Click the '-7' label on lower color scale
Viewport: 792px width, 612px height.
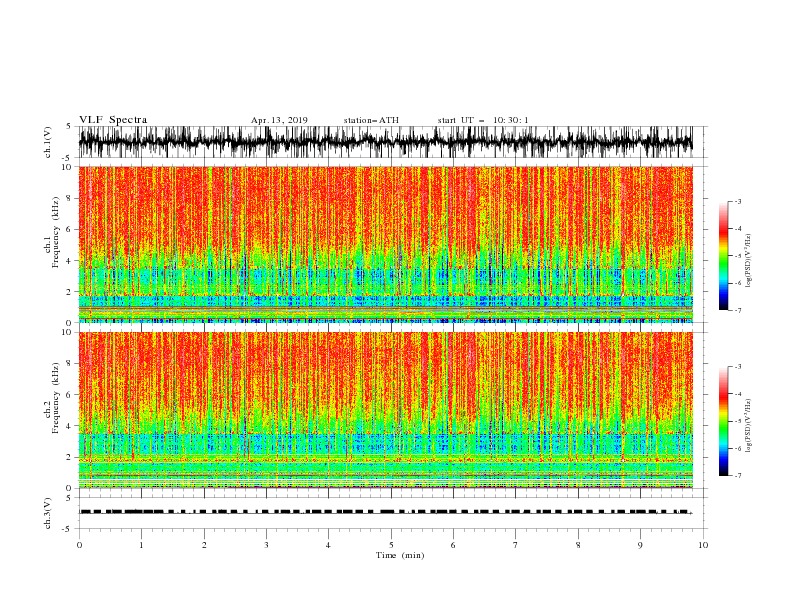tap(737, 476)
